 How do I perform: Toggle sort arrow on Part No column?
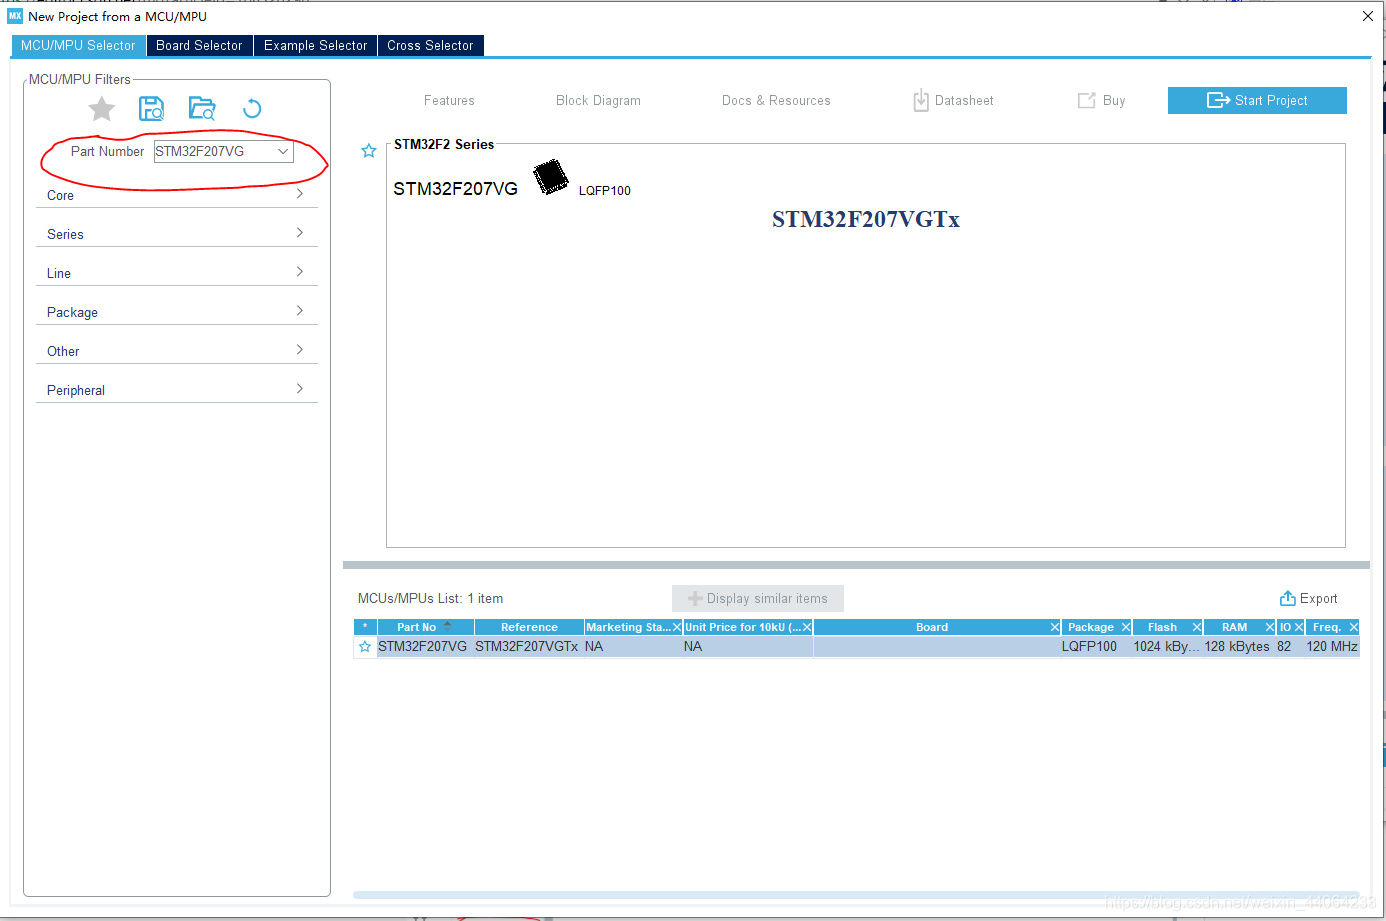[448, 626]
